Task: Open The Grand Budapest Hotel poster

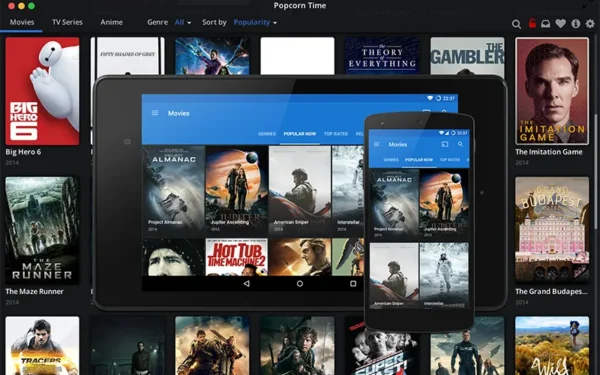Action: 552,230
